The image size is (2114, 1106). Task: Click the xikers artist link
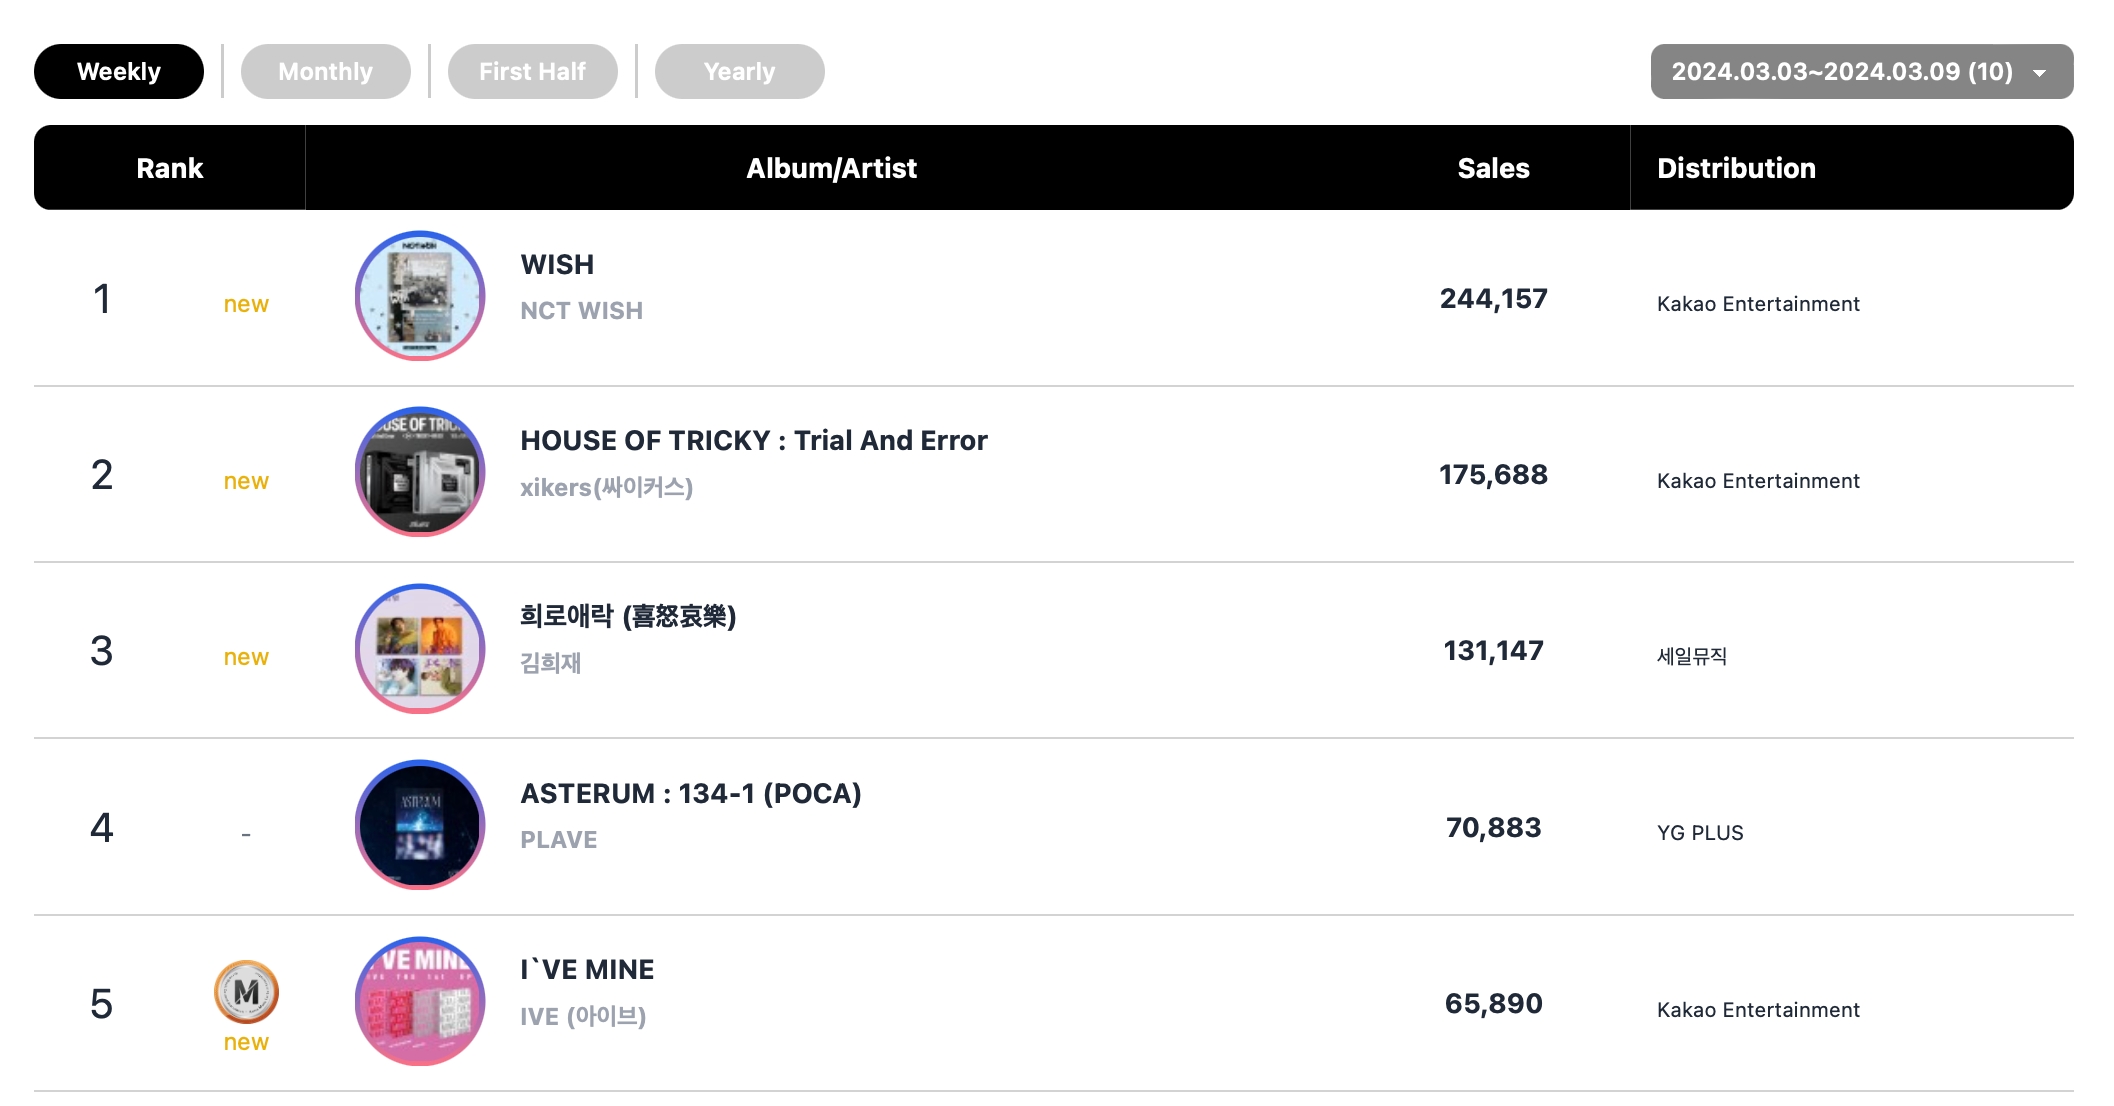pyautogui.click(x=606, y=488)
